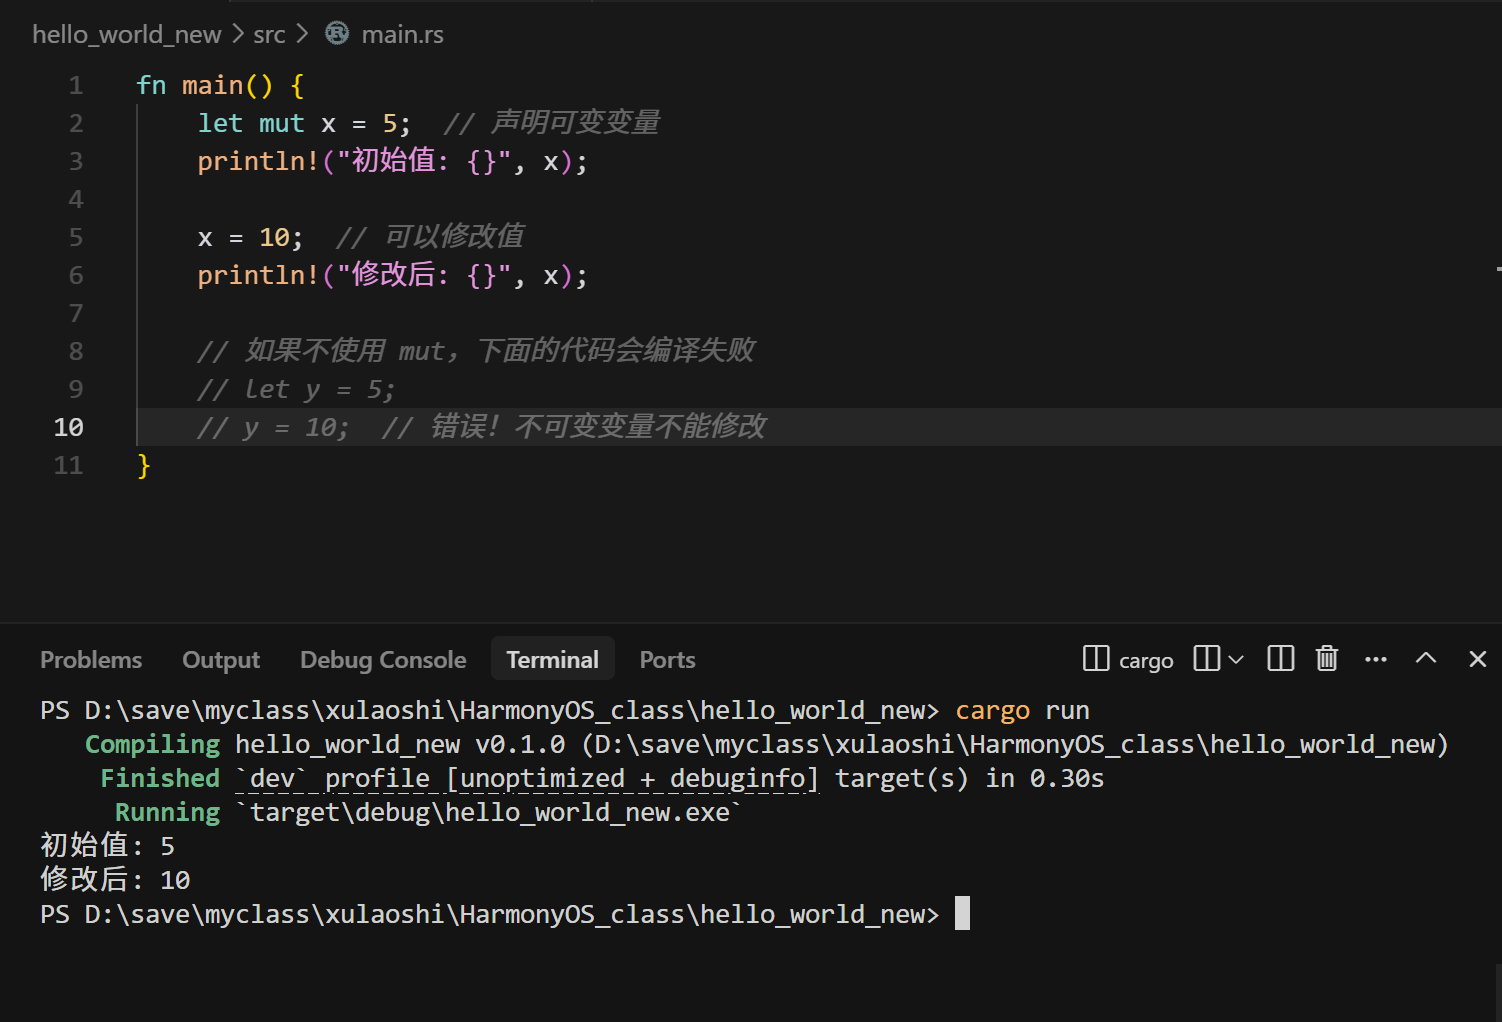The width and height of the screenshot is (1502, 1022).
Task: Maximize panel with up chevron
Action: pyautogui.click(x=1426, y=658)
